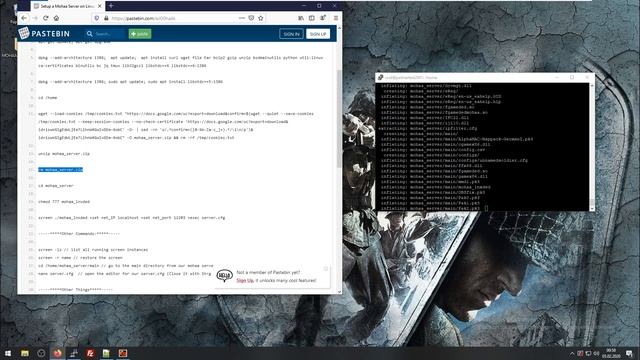
Task: Open the Firefox Library
Action: (301, 18)
